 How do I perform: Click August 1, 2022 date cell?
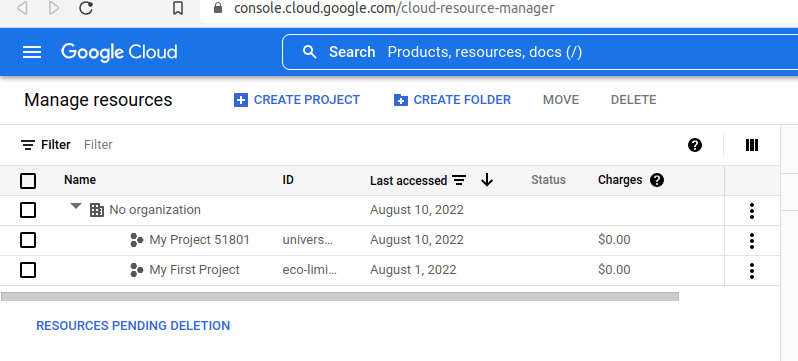pyautogui.click(x=413, y=270)
